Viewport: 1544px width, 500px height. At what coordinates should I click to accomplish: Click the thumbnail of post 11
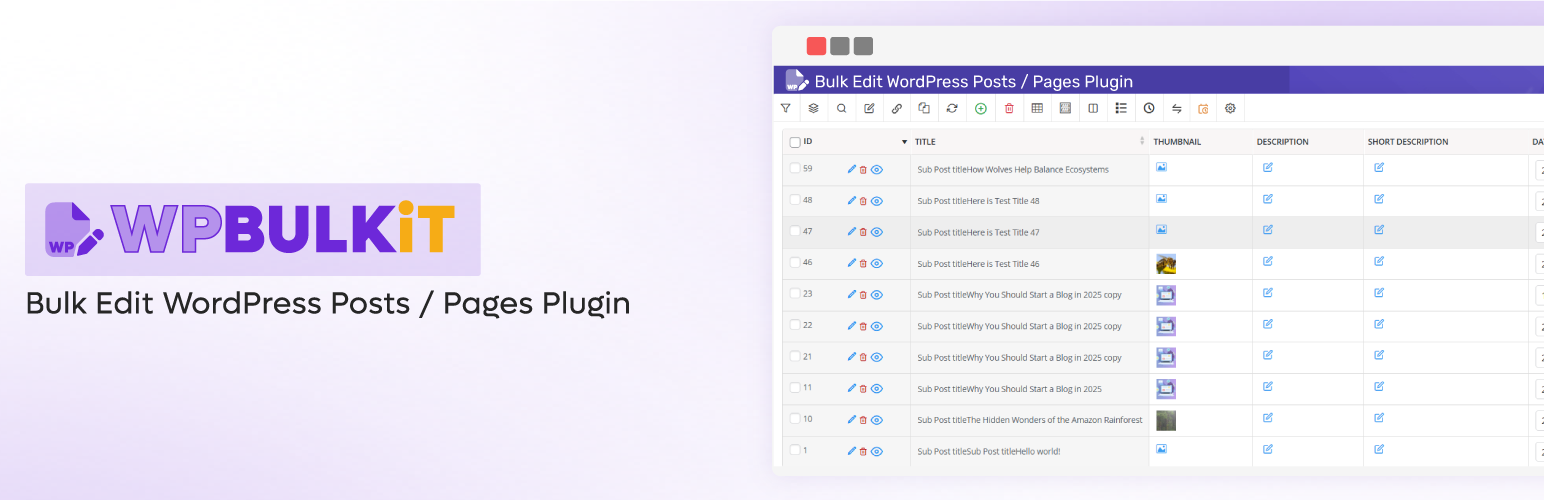[1166, 389]
